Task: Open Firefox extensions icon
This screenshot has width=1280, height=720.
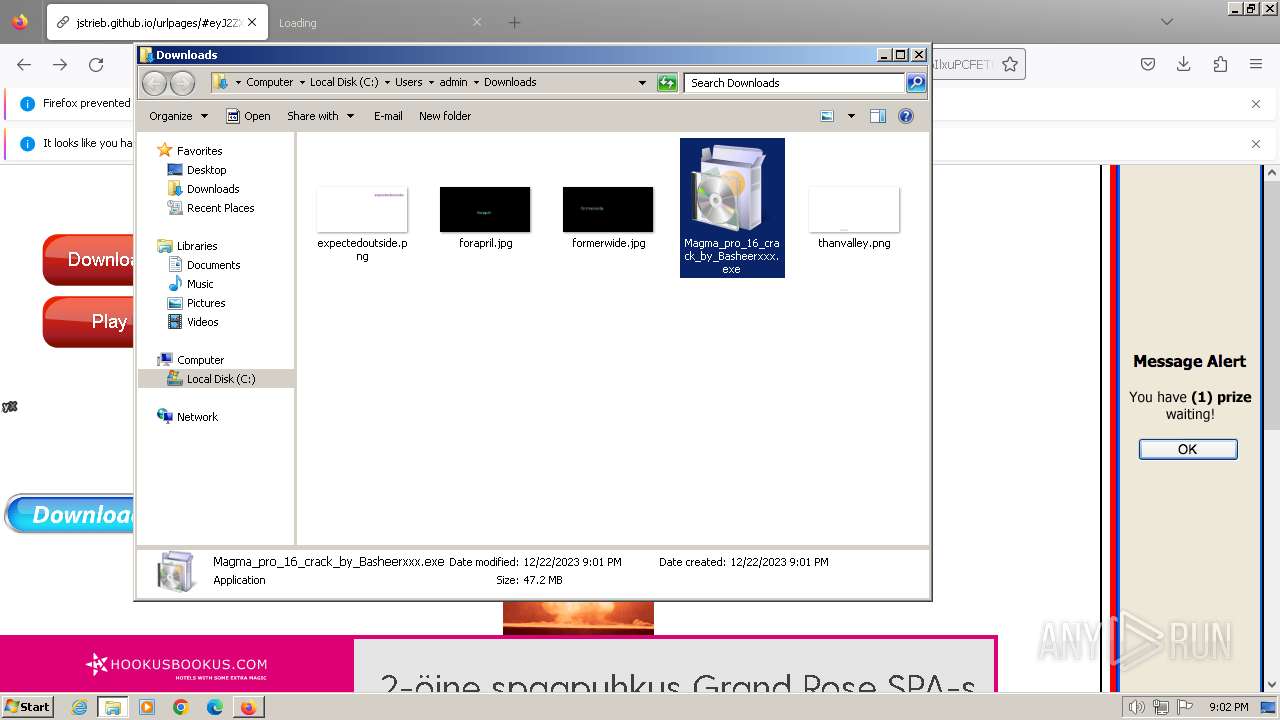Action: point(1220,64)
